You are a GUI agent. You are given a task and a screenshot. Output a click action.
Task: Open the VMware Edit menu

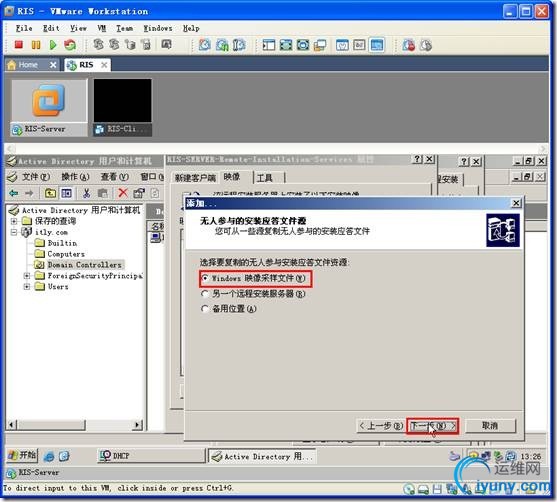click(51, 28)
